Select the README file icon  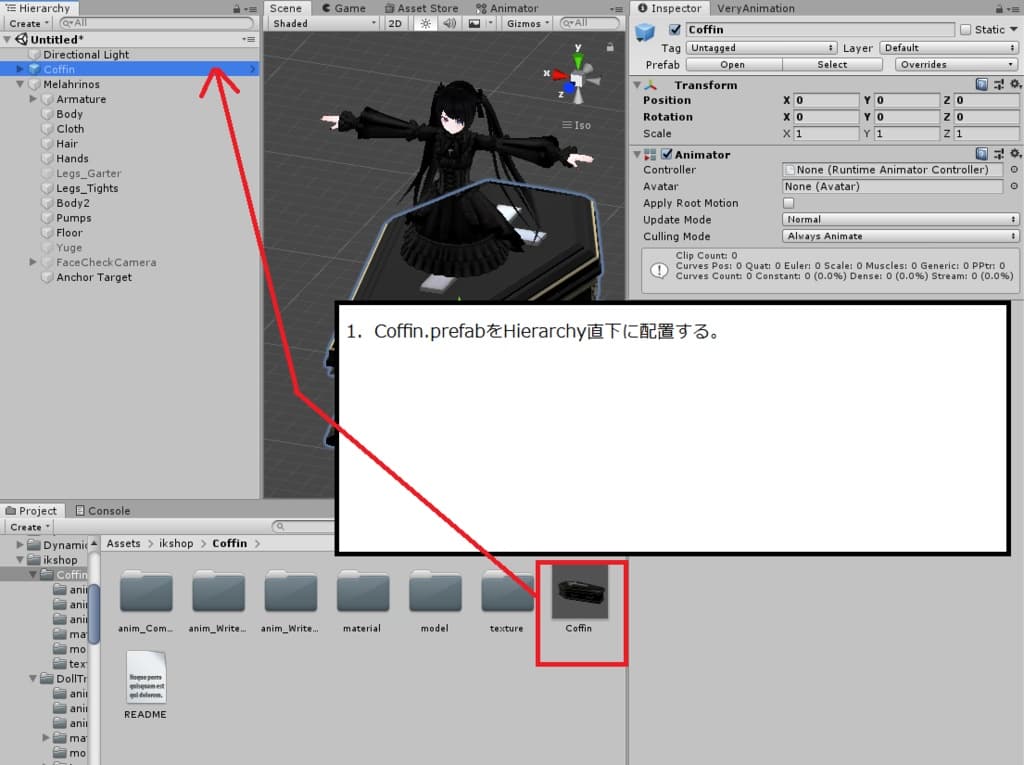[146, 677]
